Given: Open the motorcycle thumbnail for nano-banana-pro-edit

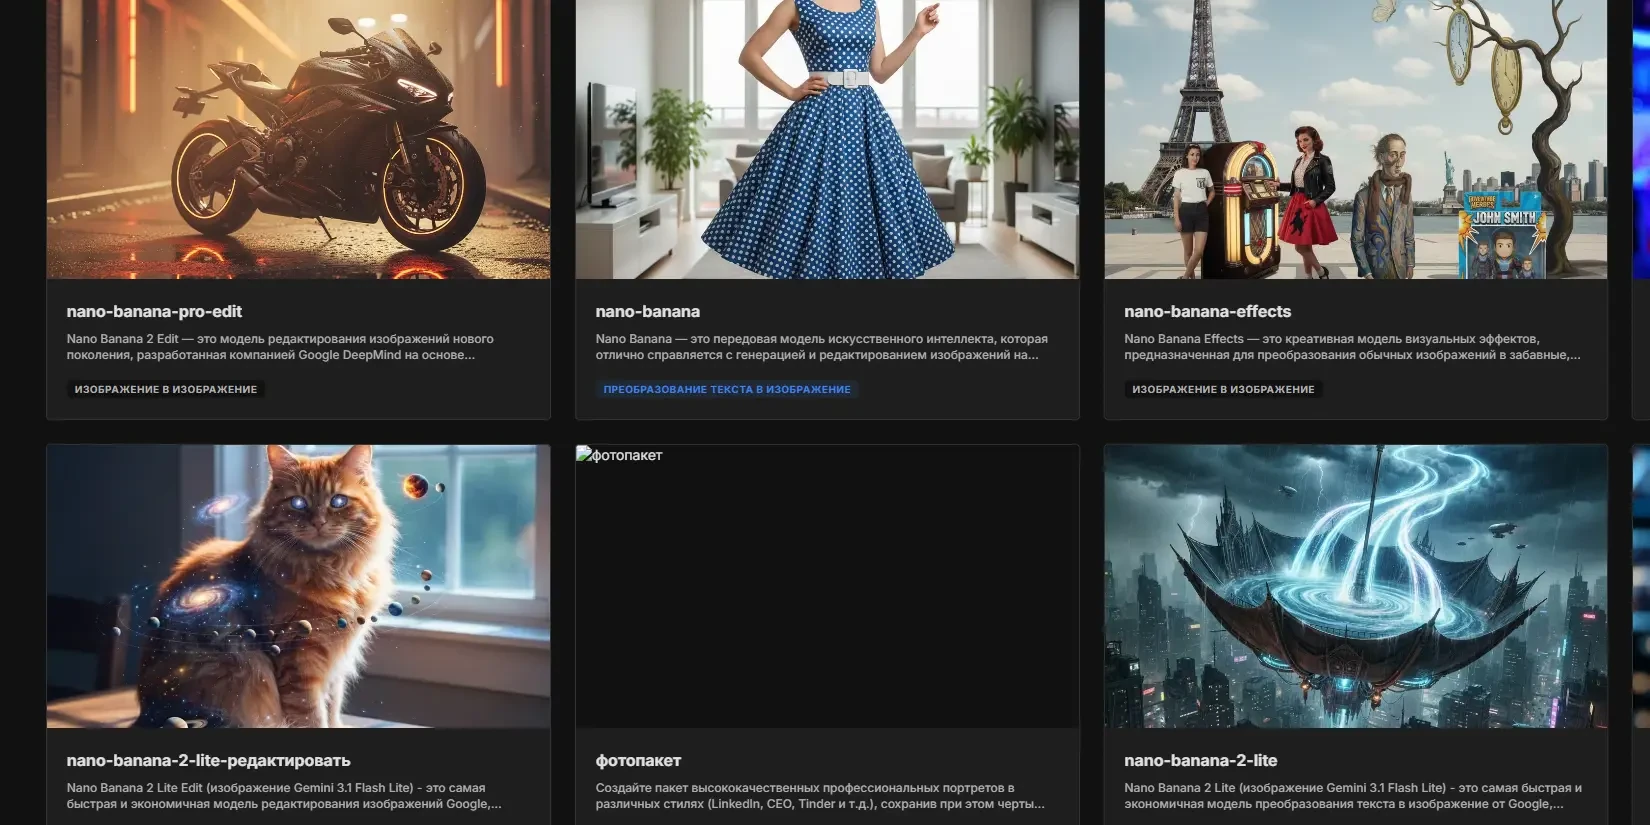Looking at the screenshot, I should pyautogui.click(x=298, y=139).
